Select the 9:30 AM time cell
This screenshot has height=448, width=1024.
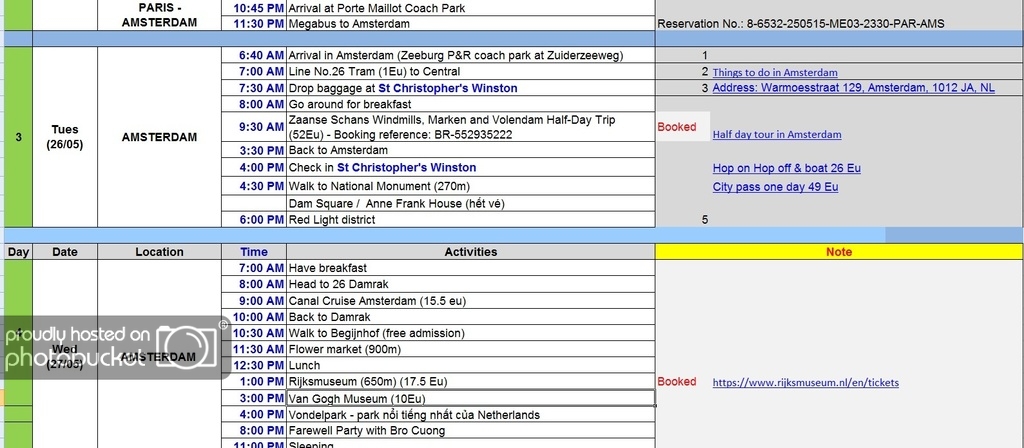[253, 127]
